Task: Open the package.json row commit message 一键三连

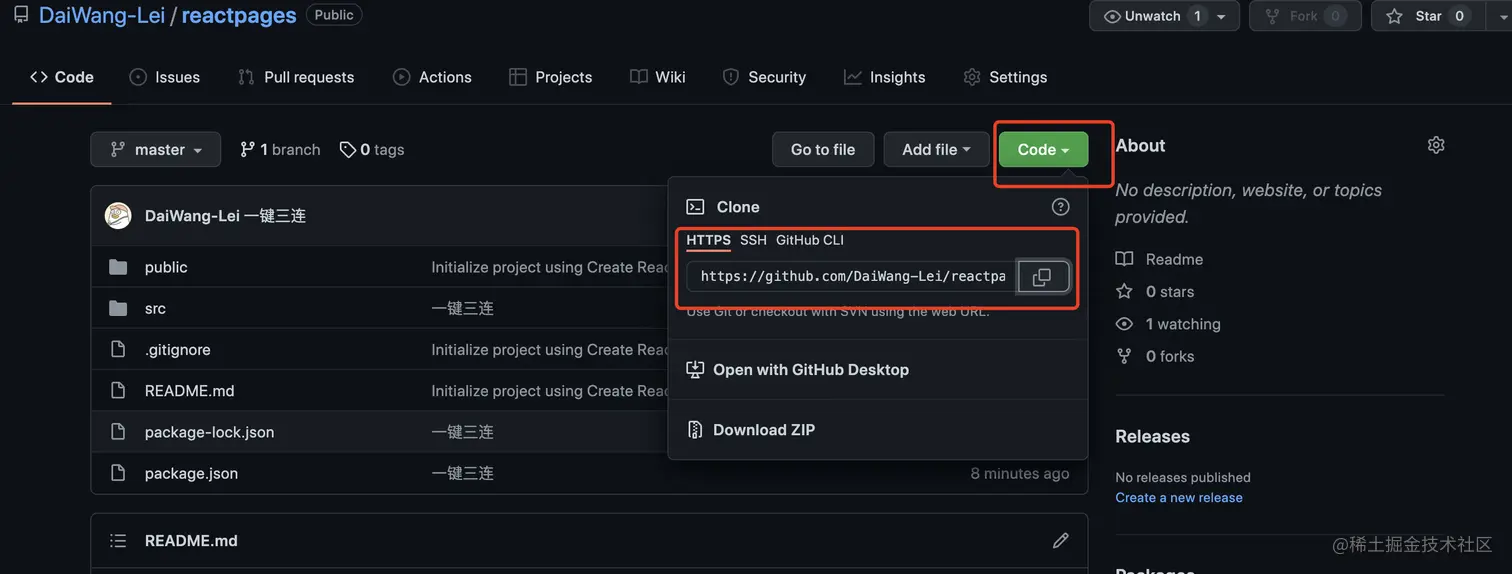Action: click(x=462, y=473)
